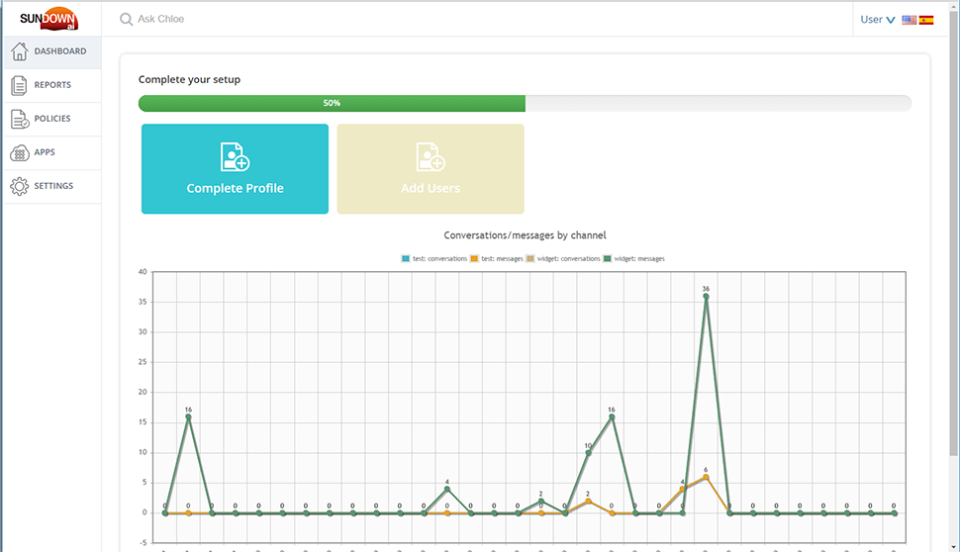The image size is (960, 552).
Task: Click the "Conversations/messages by channel" chart title
Action: pyautogui.click(x=525, y=235)
